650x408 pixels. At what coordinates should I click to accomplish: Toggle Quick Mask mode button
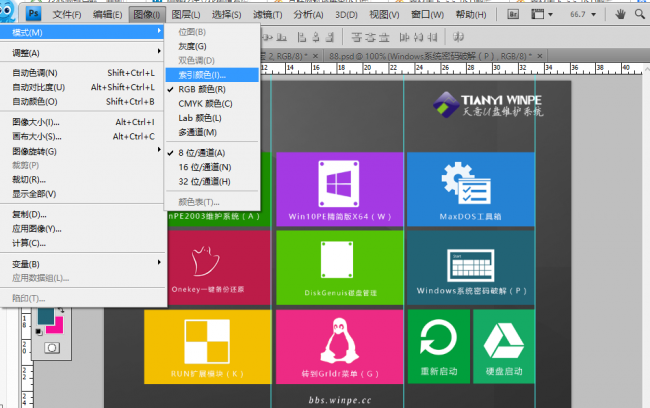(52, 347)
